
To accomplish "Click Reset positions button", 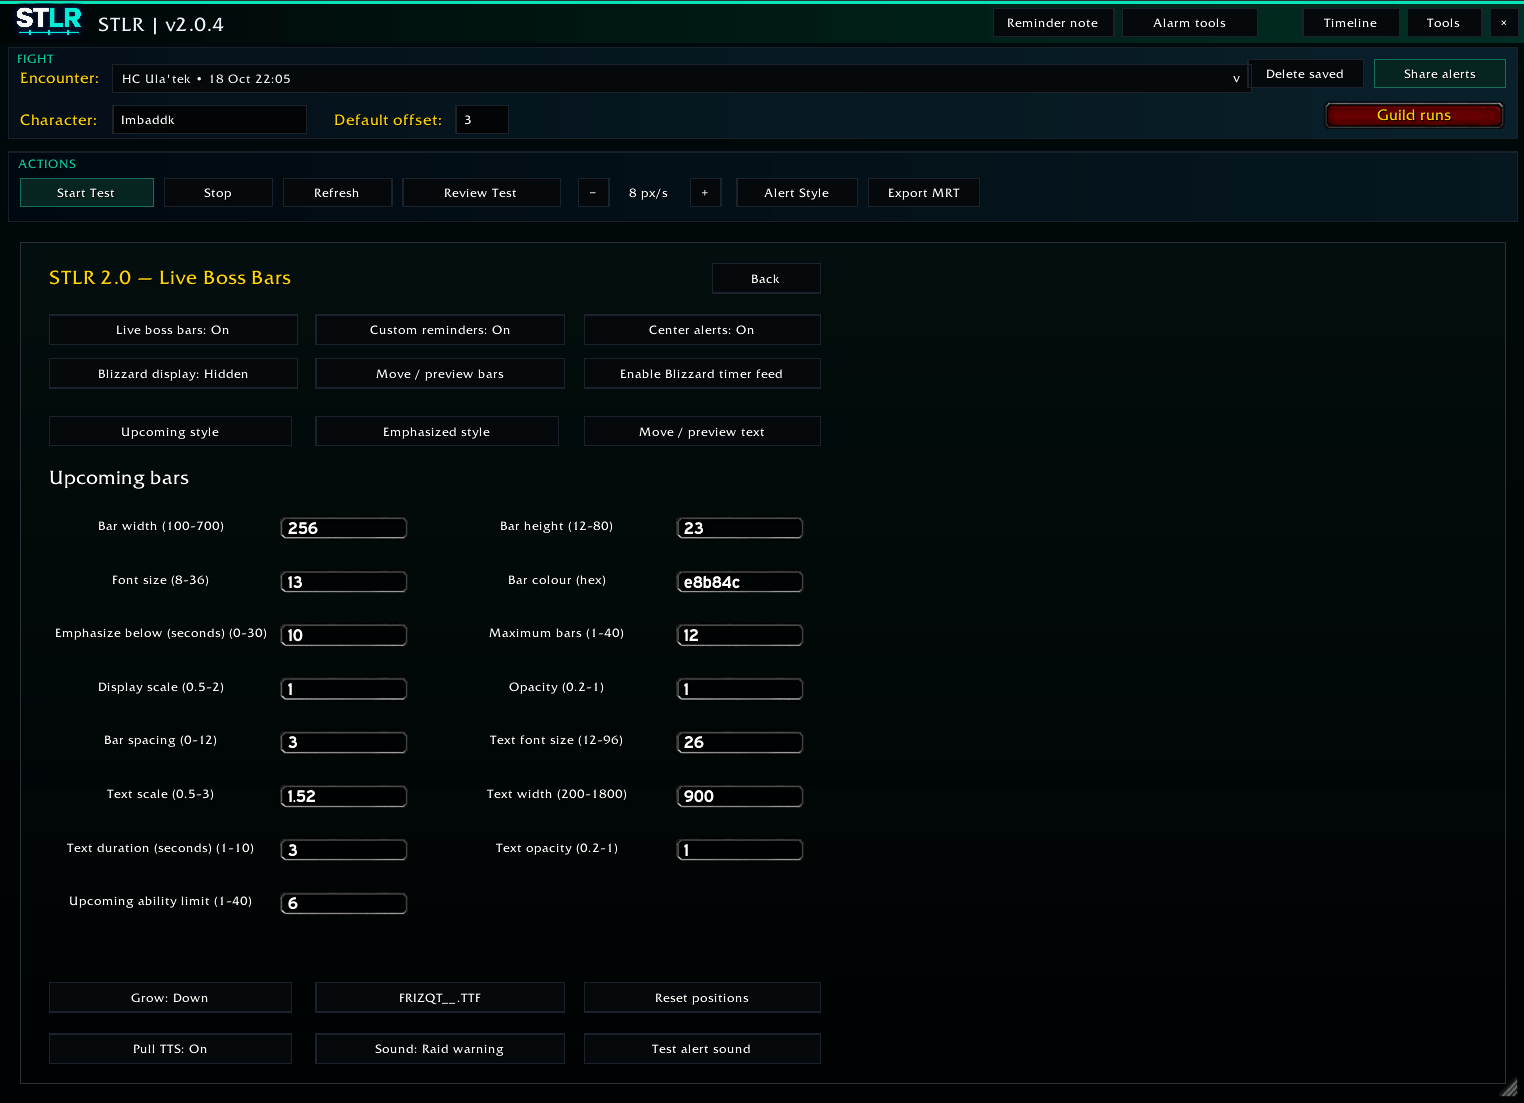I will click(x=702, y=998).
